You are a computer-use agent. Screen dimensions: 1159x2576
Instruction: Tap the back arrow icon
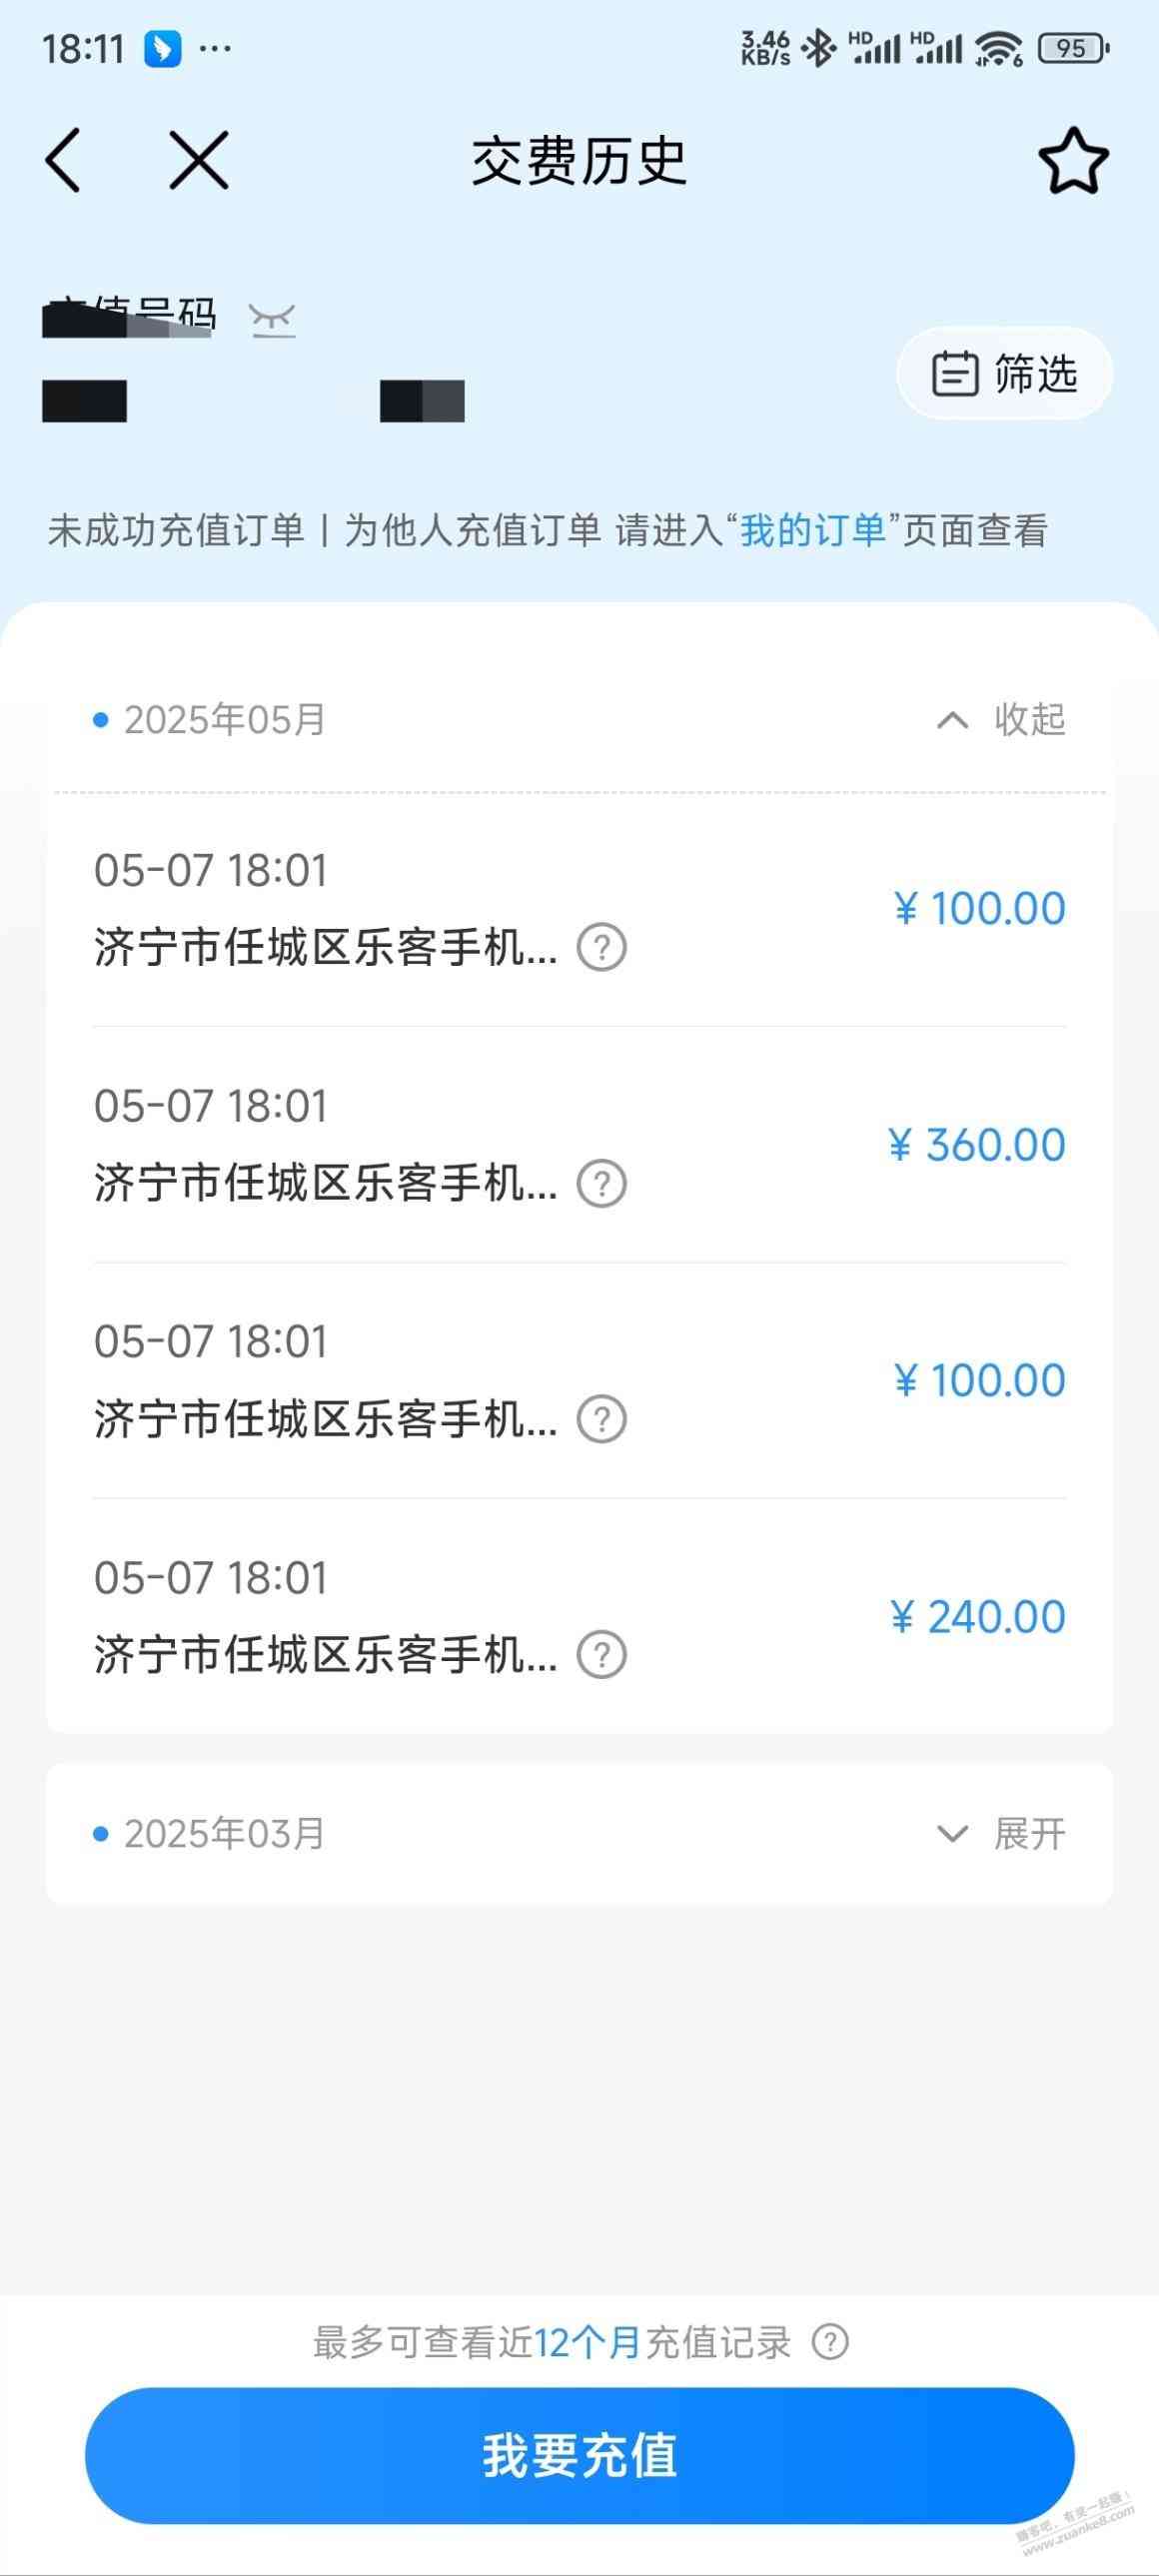pos(62,160)
